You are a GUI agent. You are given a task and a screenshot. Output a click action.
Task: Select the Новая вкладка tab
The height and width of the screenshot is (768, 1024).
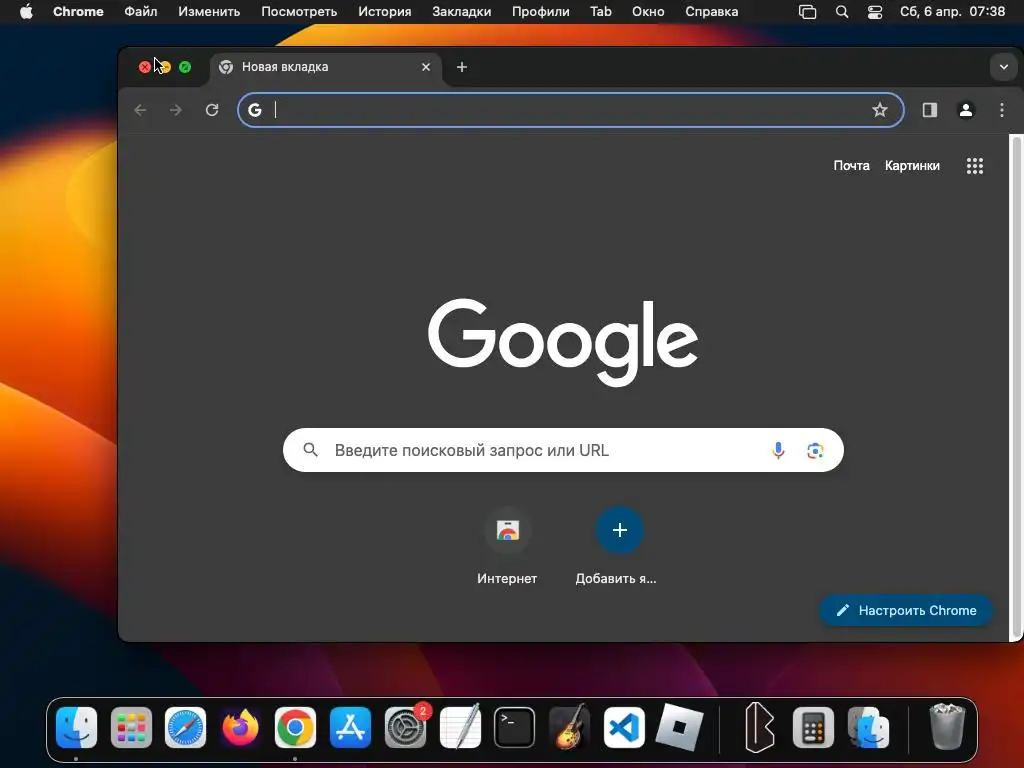pos(327,67)
